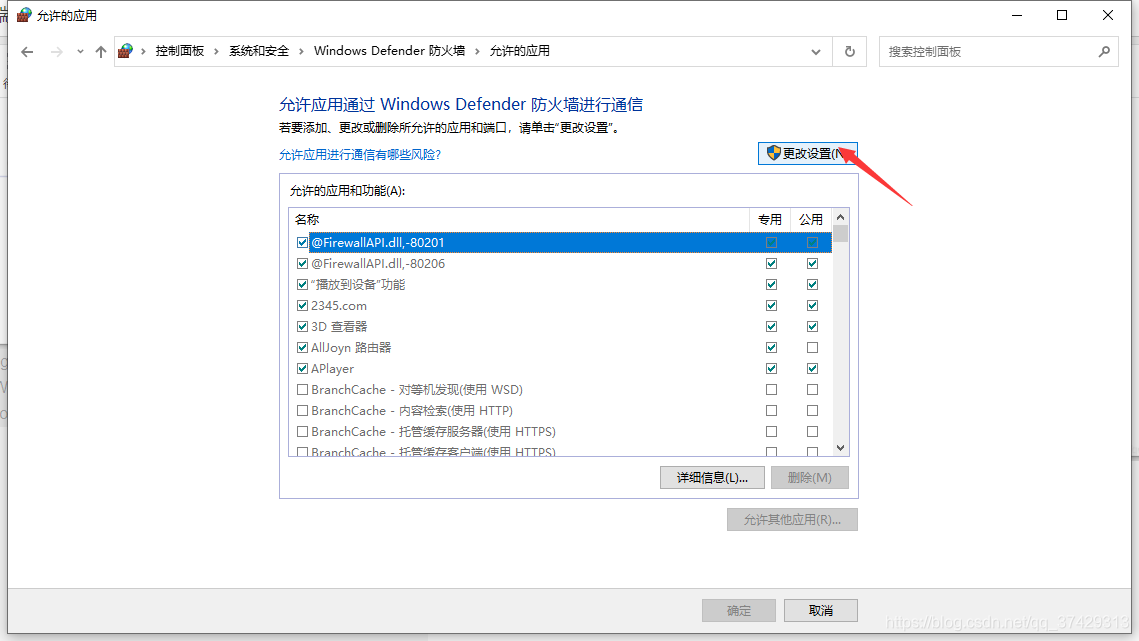Click the firewall icon in address bar
The image size is (1139, 641).
click(126, 51)
